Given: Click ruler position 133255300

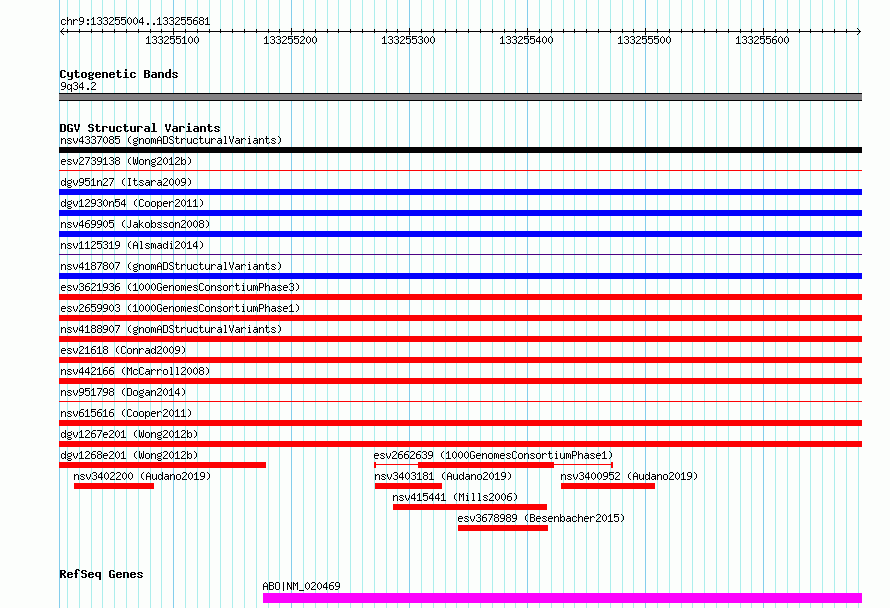Looking at the screenshot, I should [x=408, y=40].
